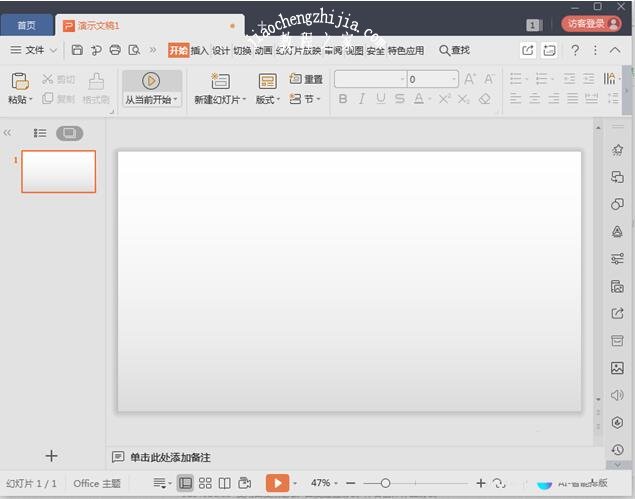Switch to the Transitions (切换) tab
635x499 pixels.
coord(242,50)
